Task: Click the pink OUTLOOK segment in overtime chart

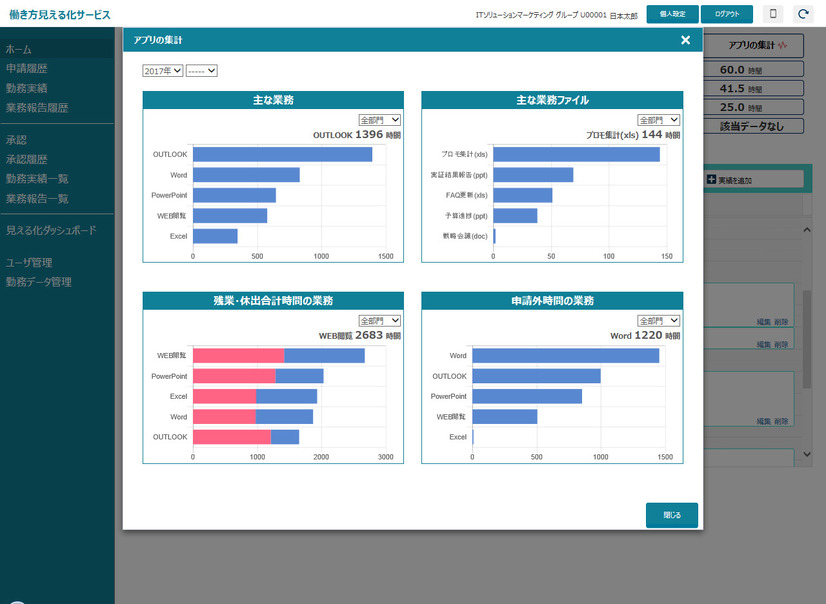Action: pos(232,437)
